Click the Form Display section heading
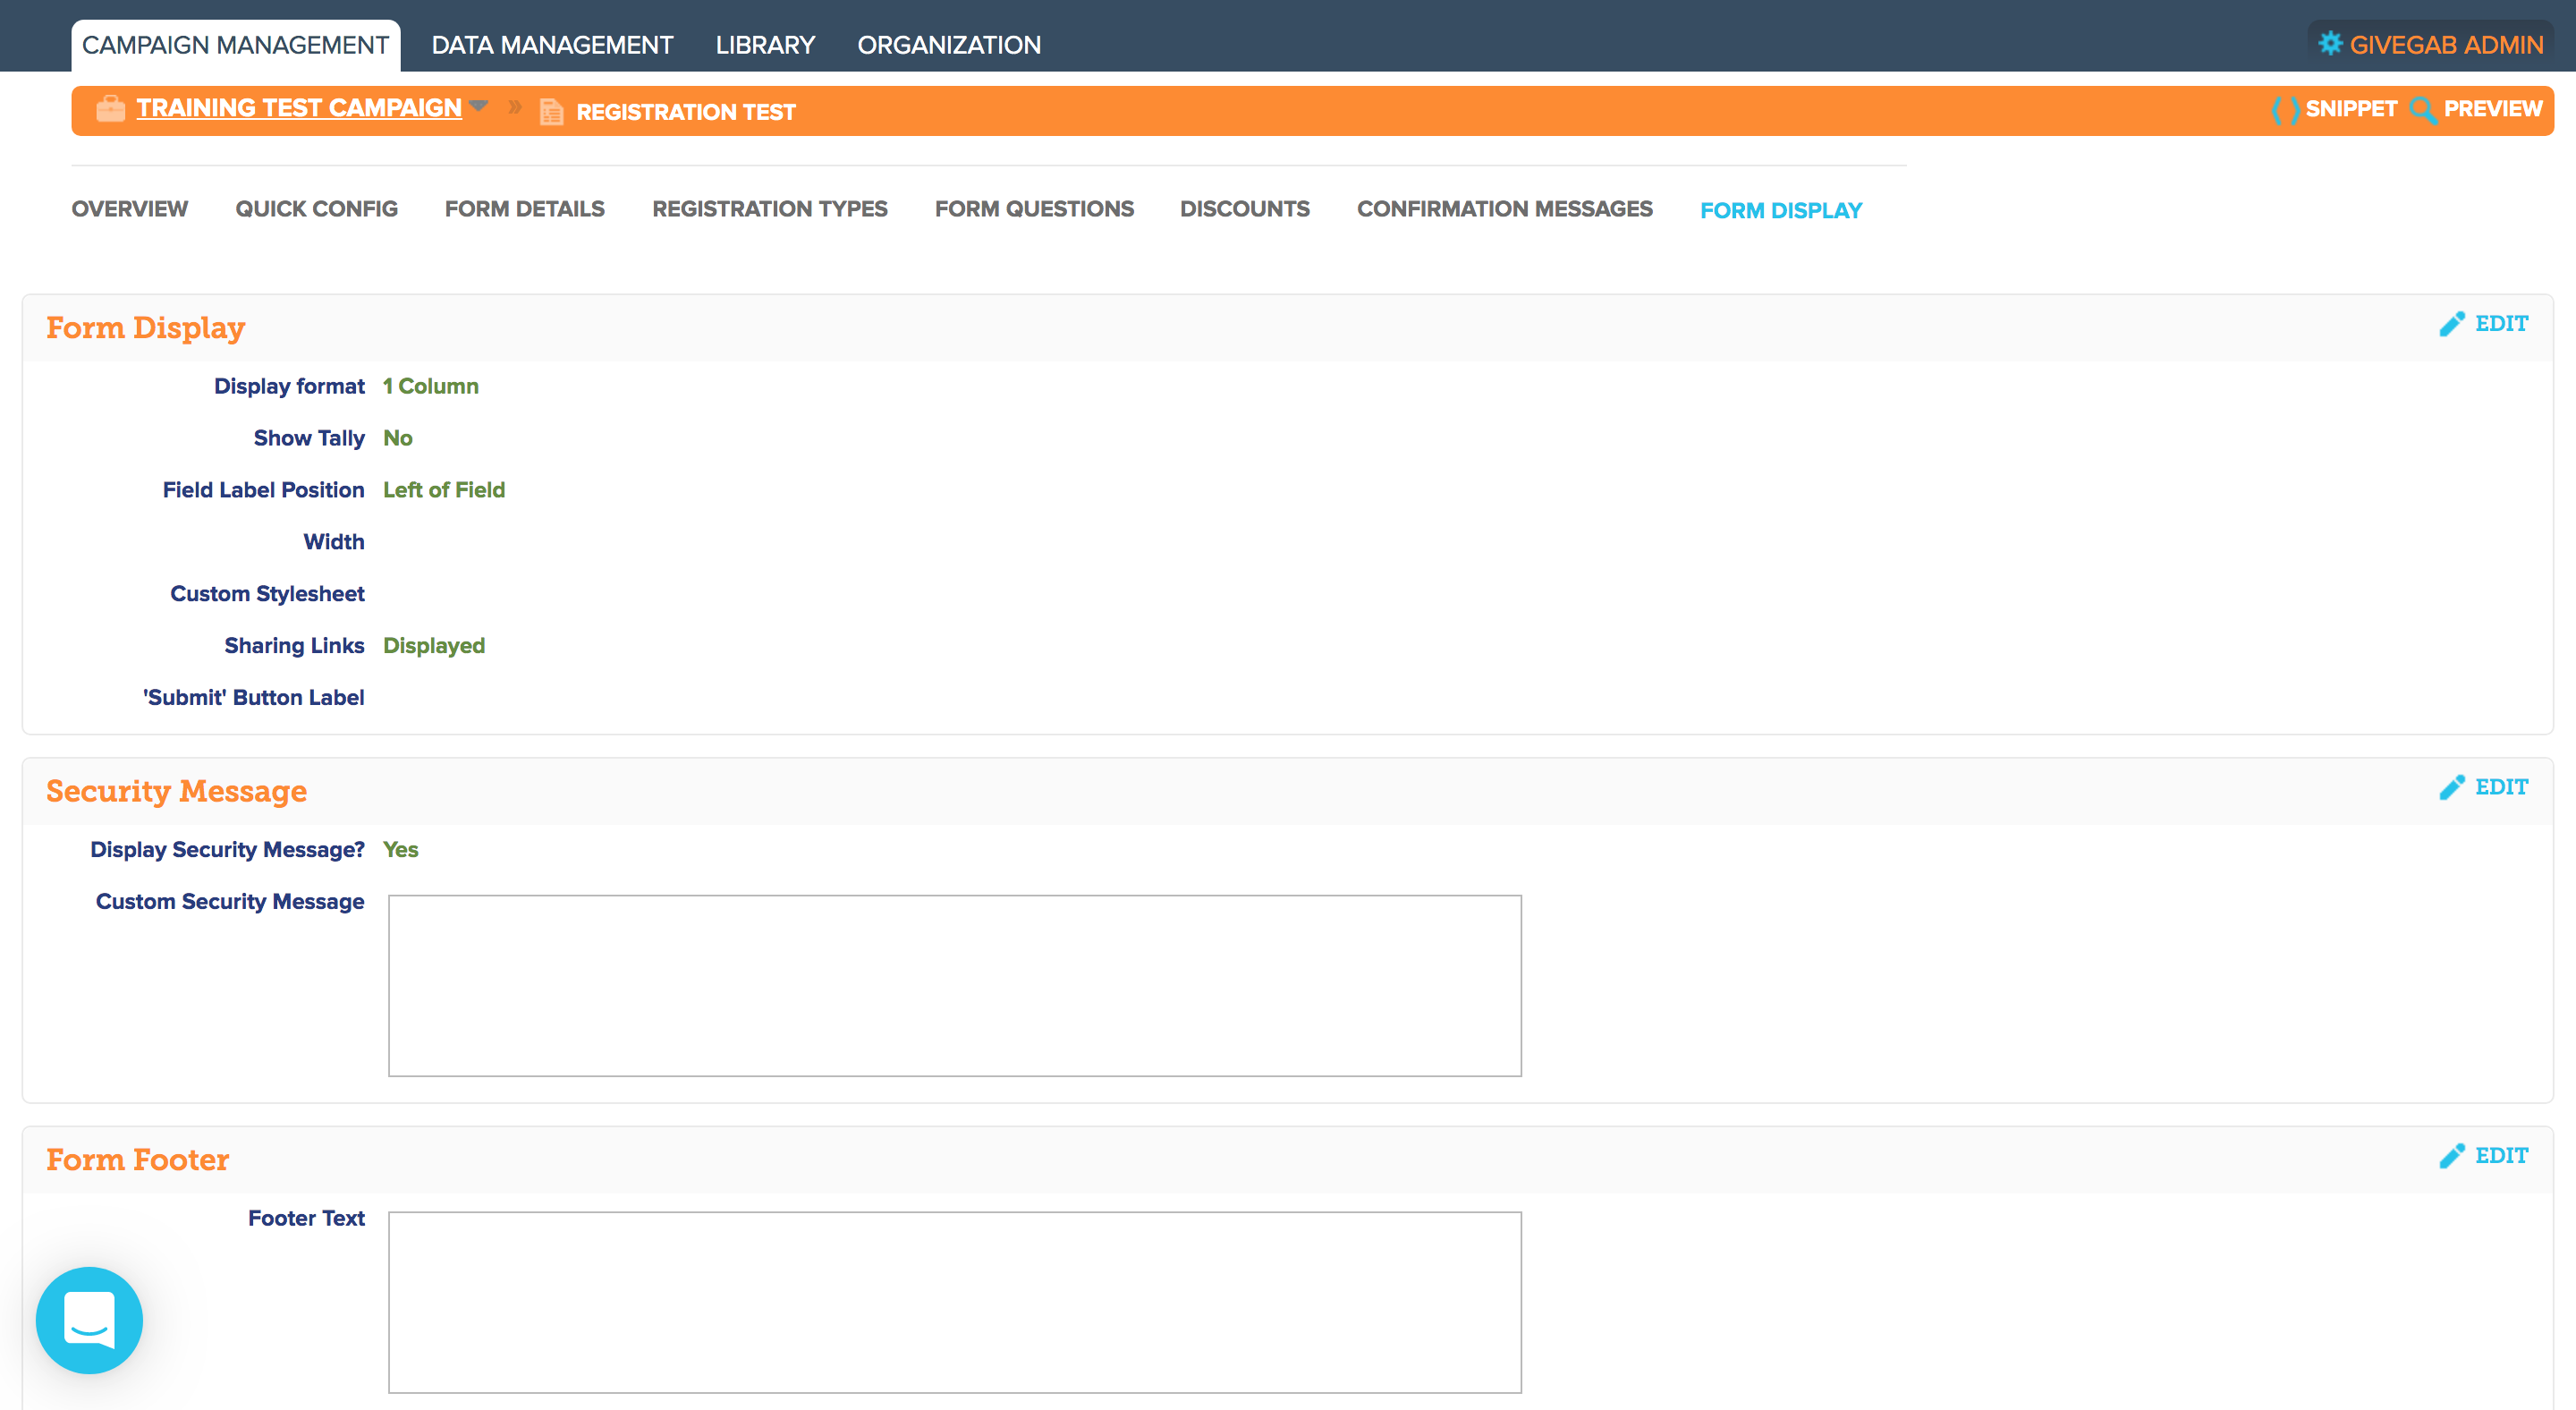The height and width of the screenshot is (1410, 2576). 145,328
